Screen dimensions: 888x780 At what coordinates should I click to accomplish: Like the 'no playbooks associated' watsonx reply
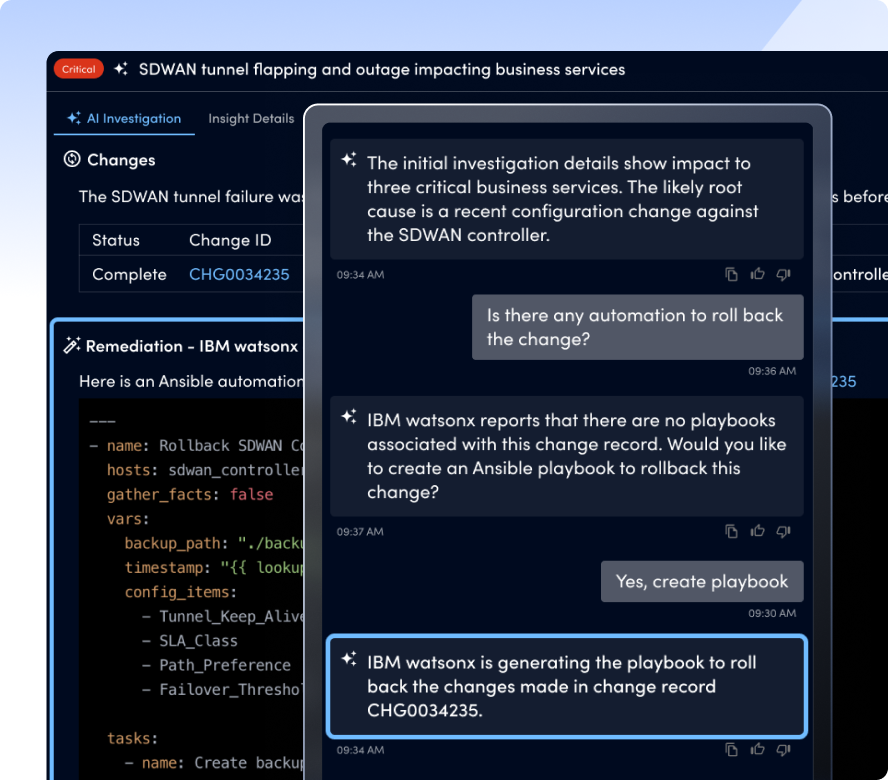pos(758,531)
